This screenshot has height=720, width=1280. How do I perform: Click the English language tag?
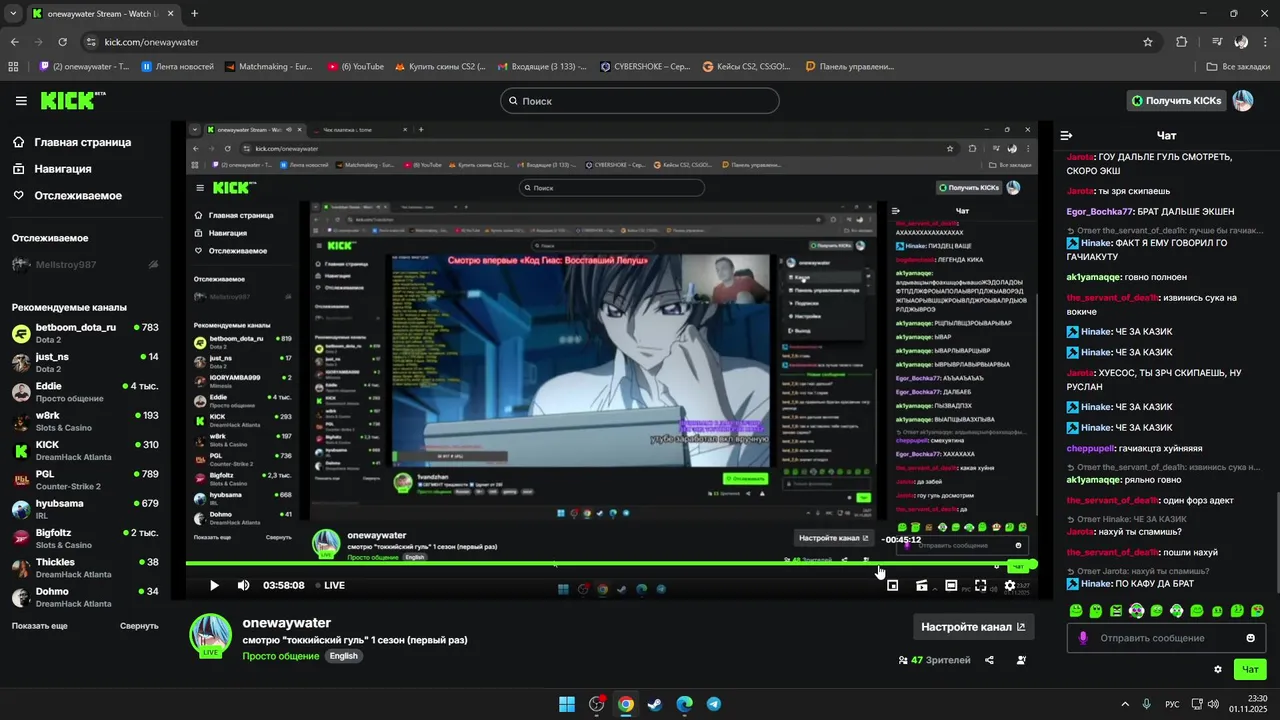pos(344,656)
